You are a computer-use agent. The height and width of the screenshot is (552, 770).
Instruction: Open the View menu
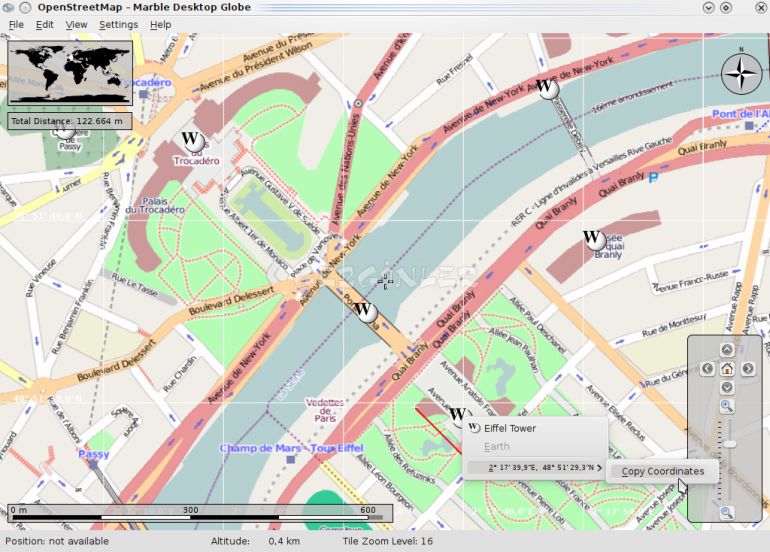coord(76,25)
